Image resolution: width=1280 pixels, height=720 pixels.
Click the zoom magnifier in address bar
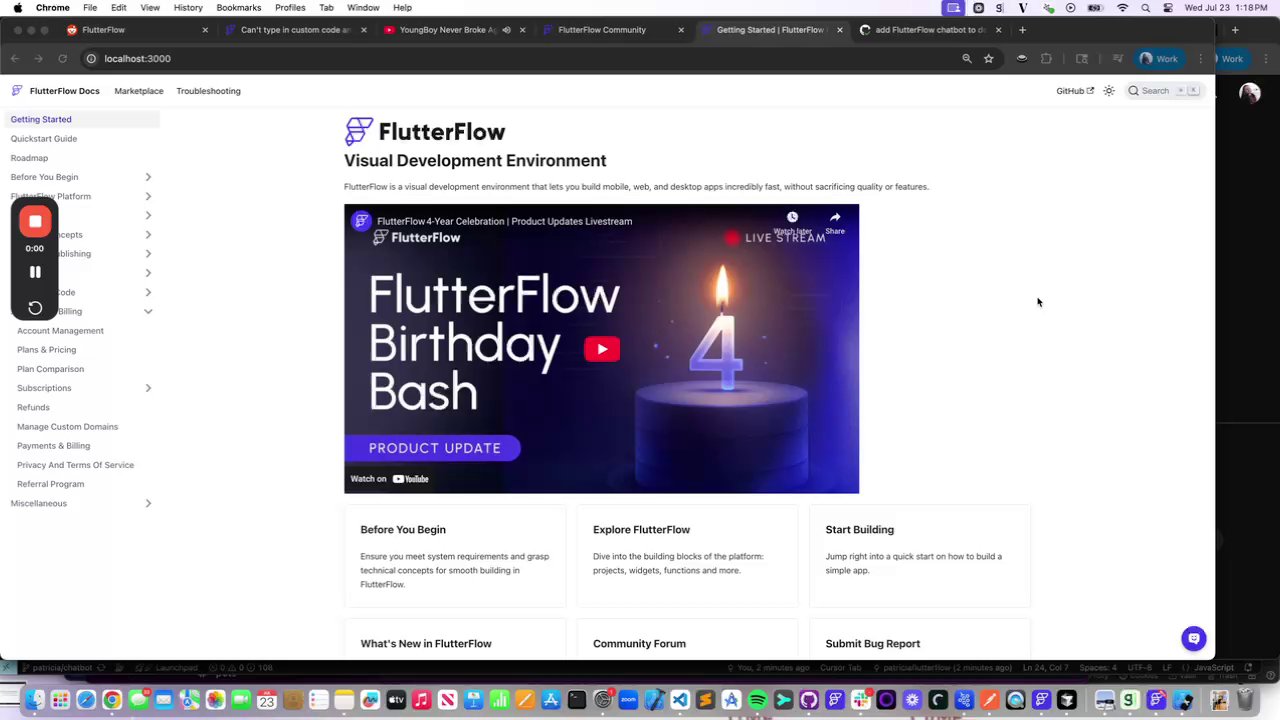[967, 59]
